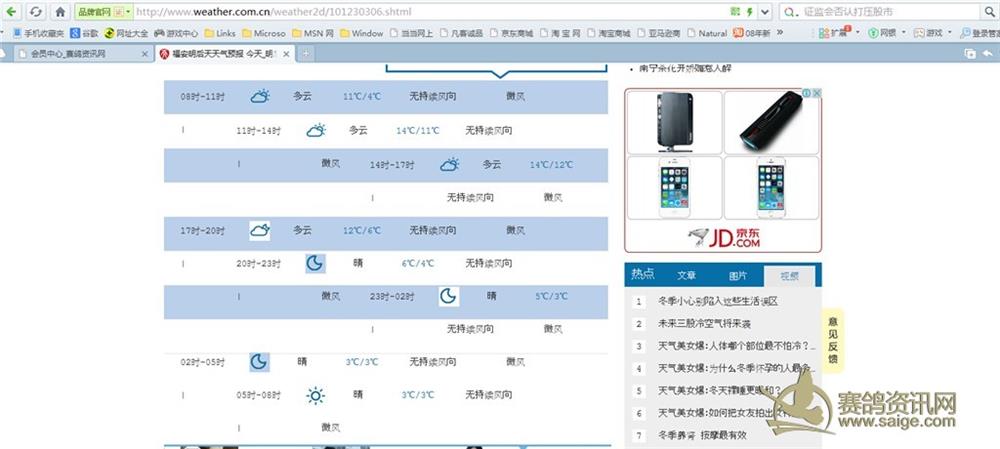Go to the browser home page icon
The height and width of the screenshot is (449, 1000).
[x=60, y=12]
